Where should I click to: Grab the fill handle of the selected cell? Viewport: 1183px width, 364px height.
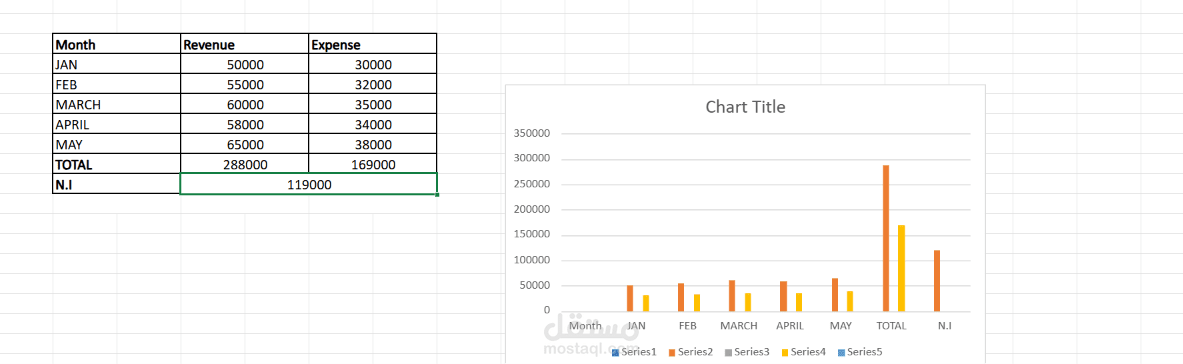438,195
